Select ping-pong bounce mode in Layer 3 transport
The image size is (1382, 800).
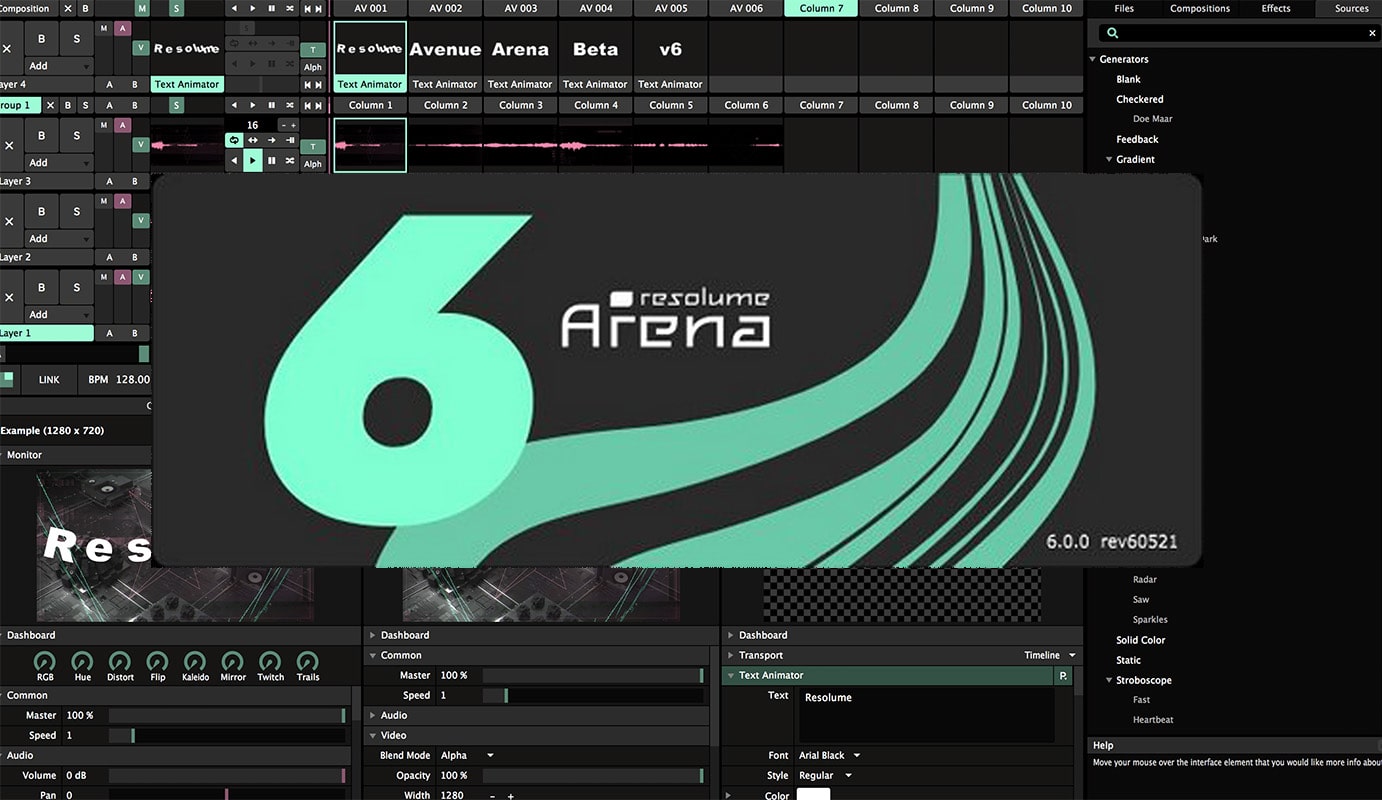coord(252,141)
